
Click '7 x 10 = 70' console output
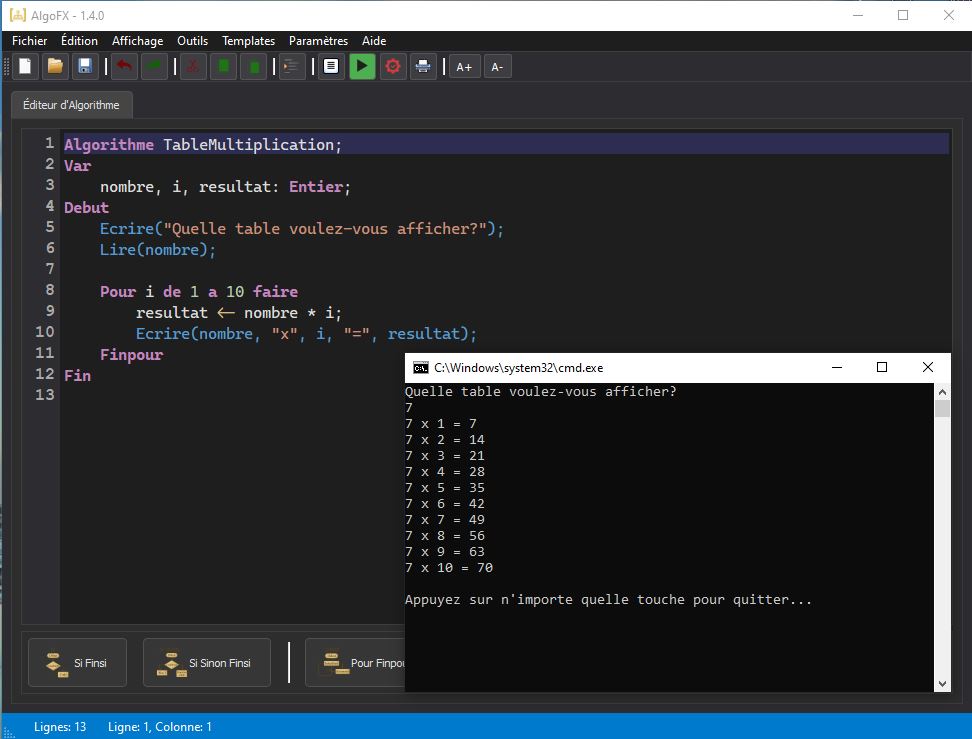[x=449, y=568]
